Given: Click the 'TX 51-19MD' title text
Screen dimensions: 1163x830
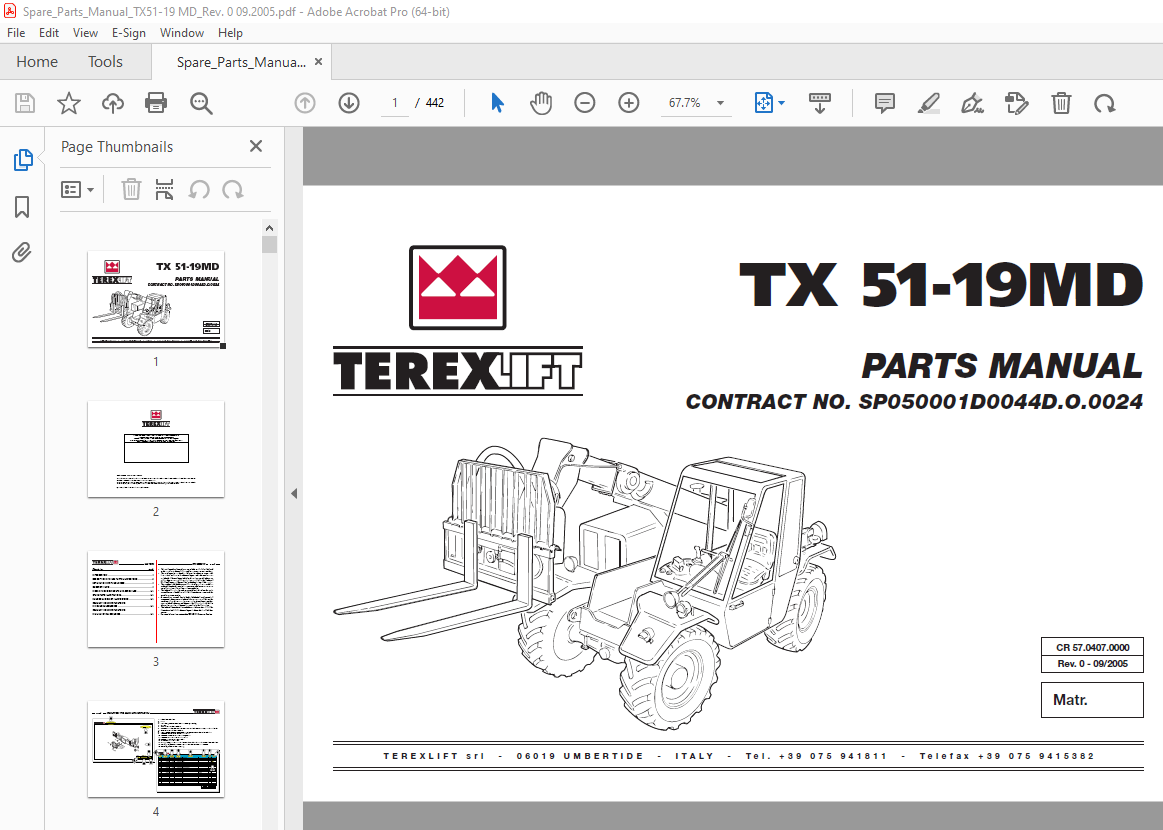Looking at the screenshot, I should 941,285.
